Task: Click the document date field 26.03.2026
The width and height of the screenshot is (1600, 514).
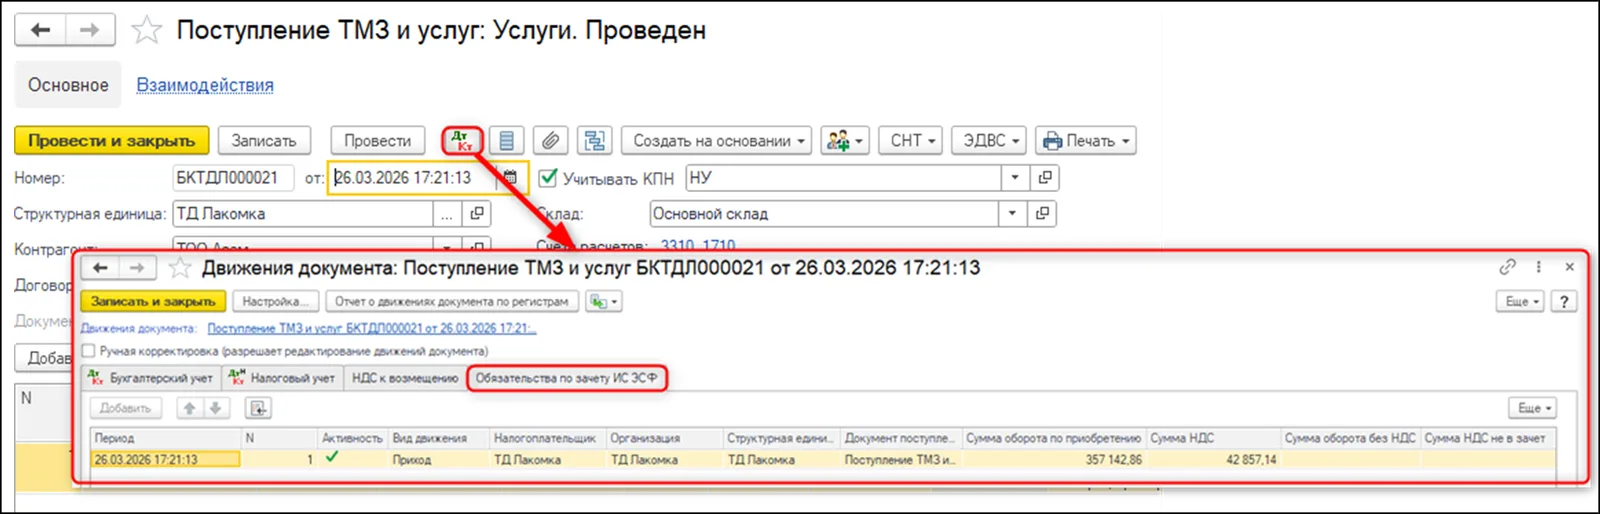Action: tap(414, 178)
